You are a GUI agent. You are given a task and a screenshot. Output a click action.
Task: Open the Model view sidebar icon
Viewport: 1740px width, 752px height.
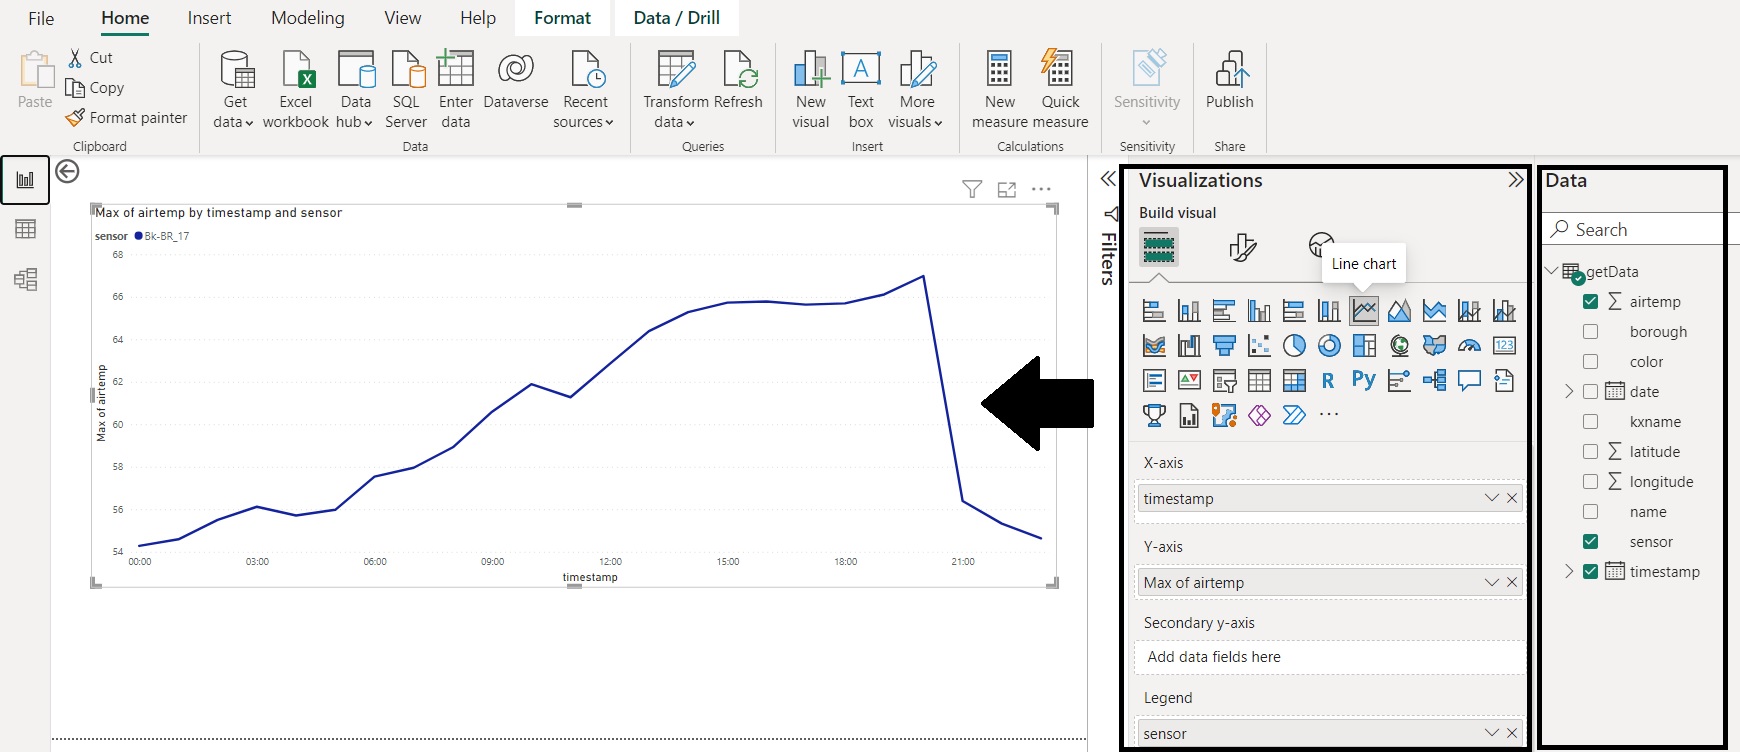coord(26,280)
